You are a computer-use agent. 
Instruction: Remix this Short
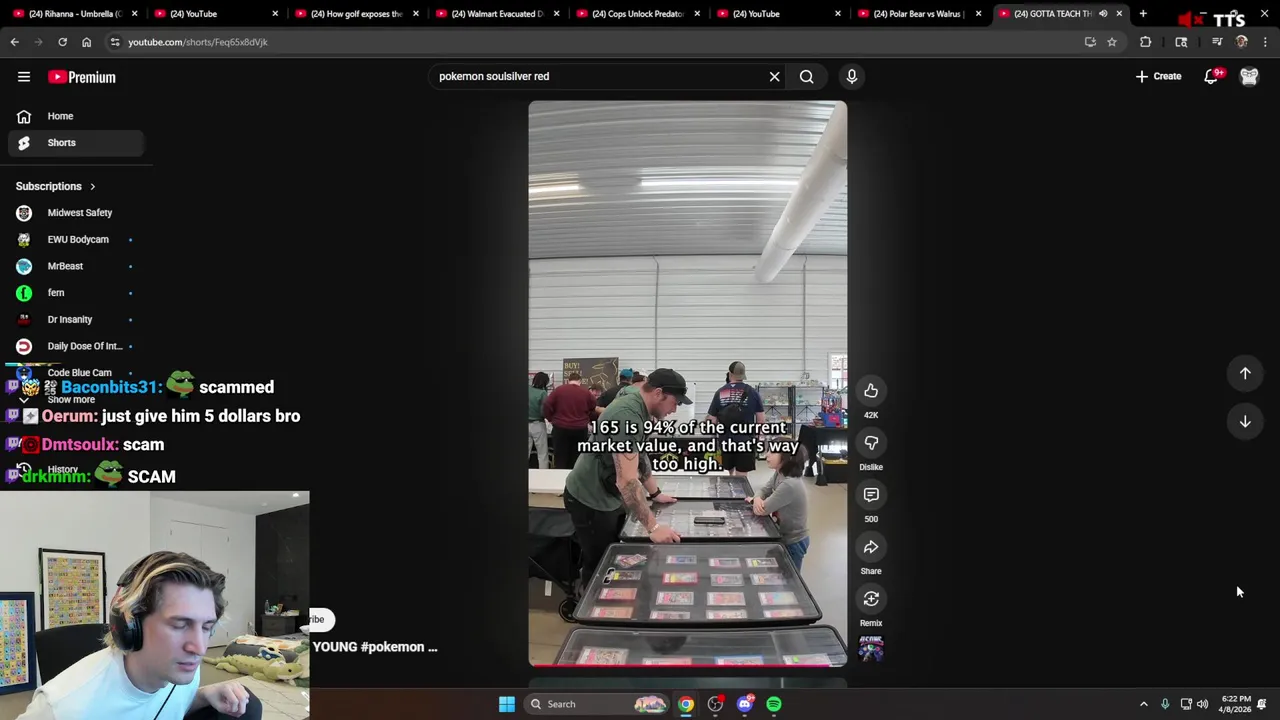pyautogui.click(x=871, y=599)
